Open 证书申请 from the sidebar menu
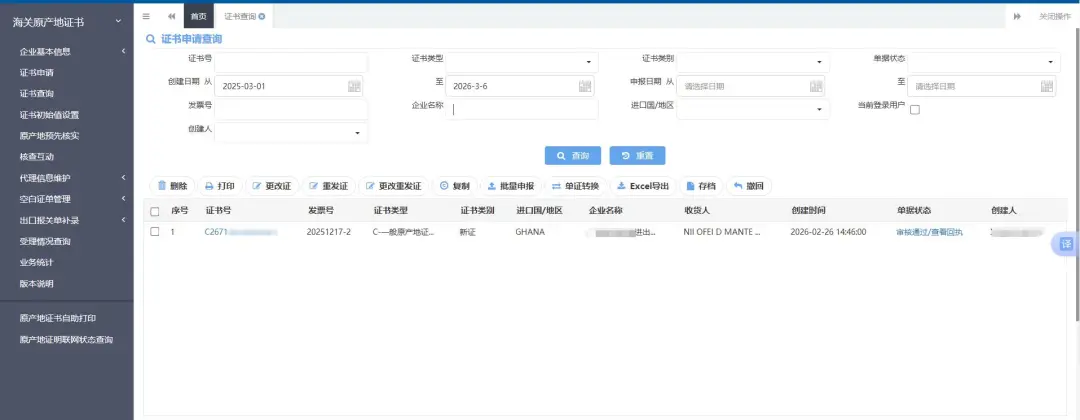Viewport: 1080px width, 420px height. (37, 72)
